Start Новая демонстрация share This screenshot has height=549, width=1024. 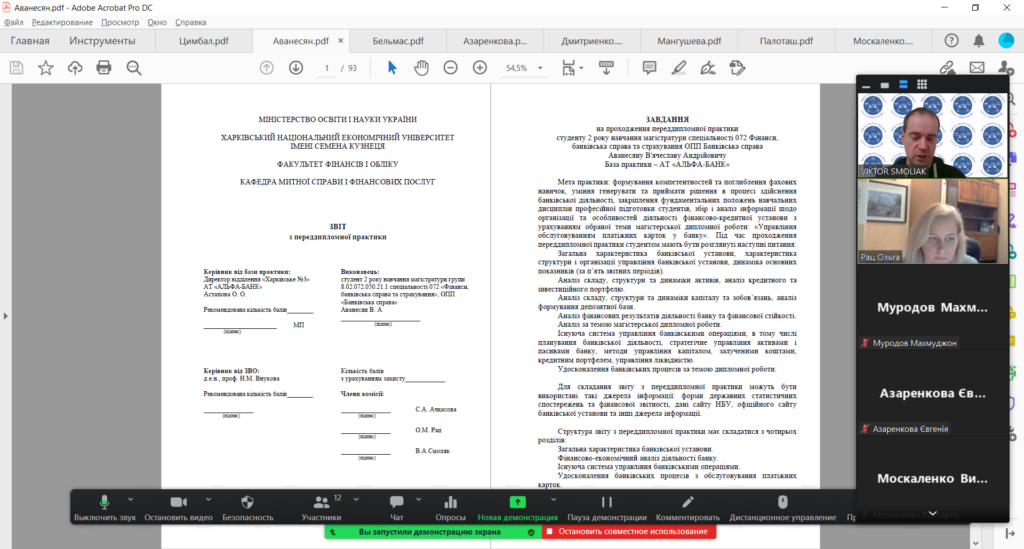point(517,508)
